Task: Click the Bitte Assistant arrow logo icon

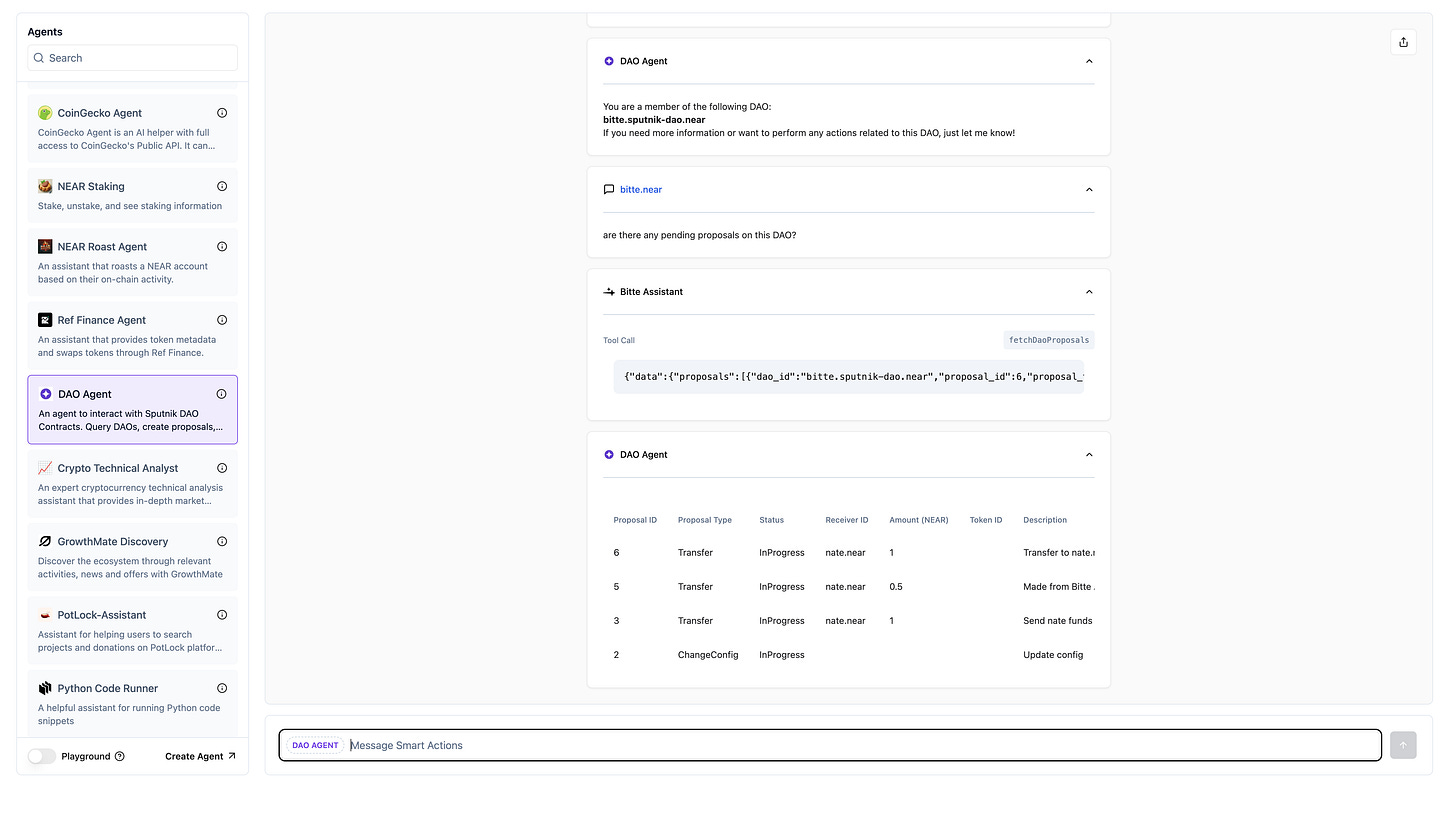Action: (609, 292)
